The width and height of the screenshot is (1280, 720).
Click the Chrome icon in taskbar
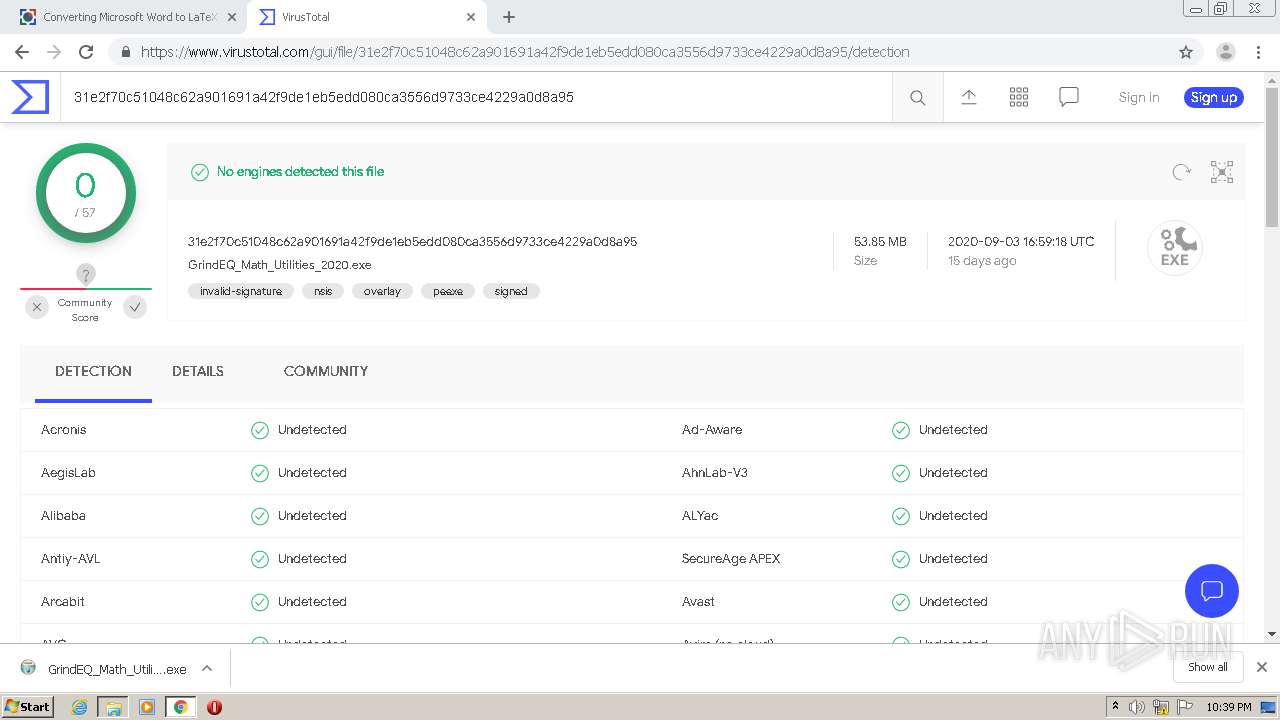[180, 707]
